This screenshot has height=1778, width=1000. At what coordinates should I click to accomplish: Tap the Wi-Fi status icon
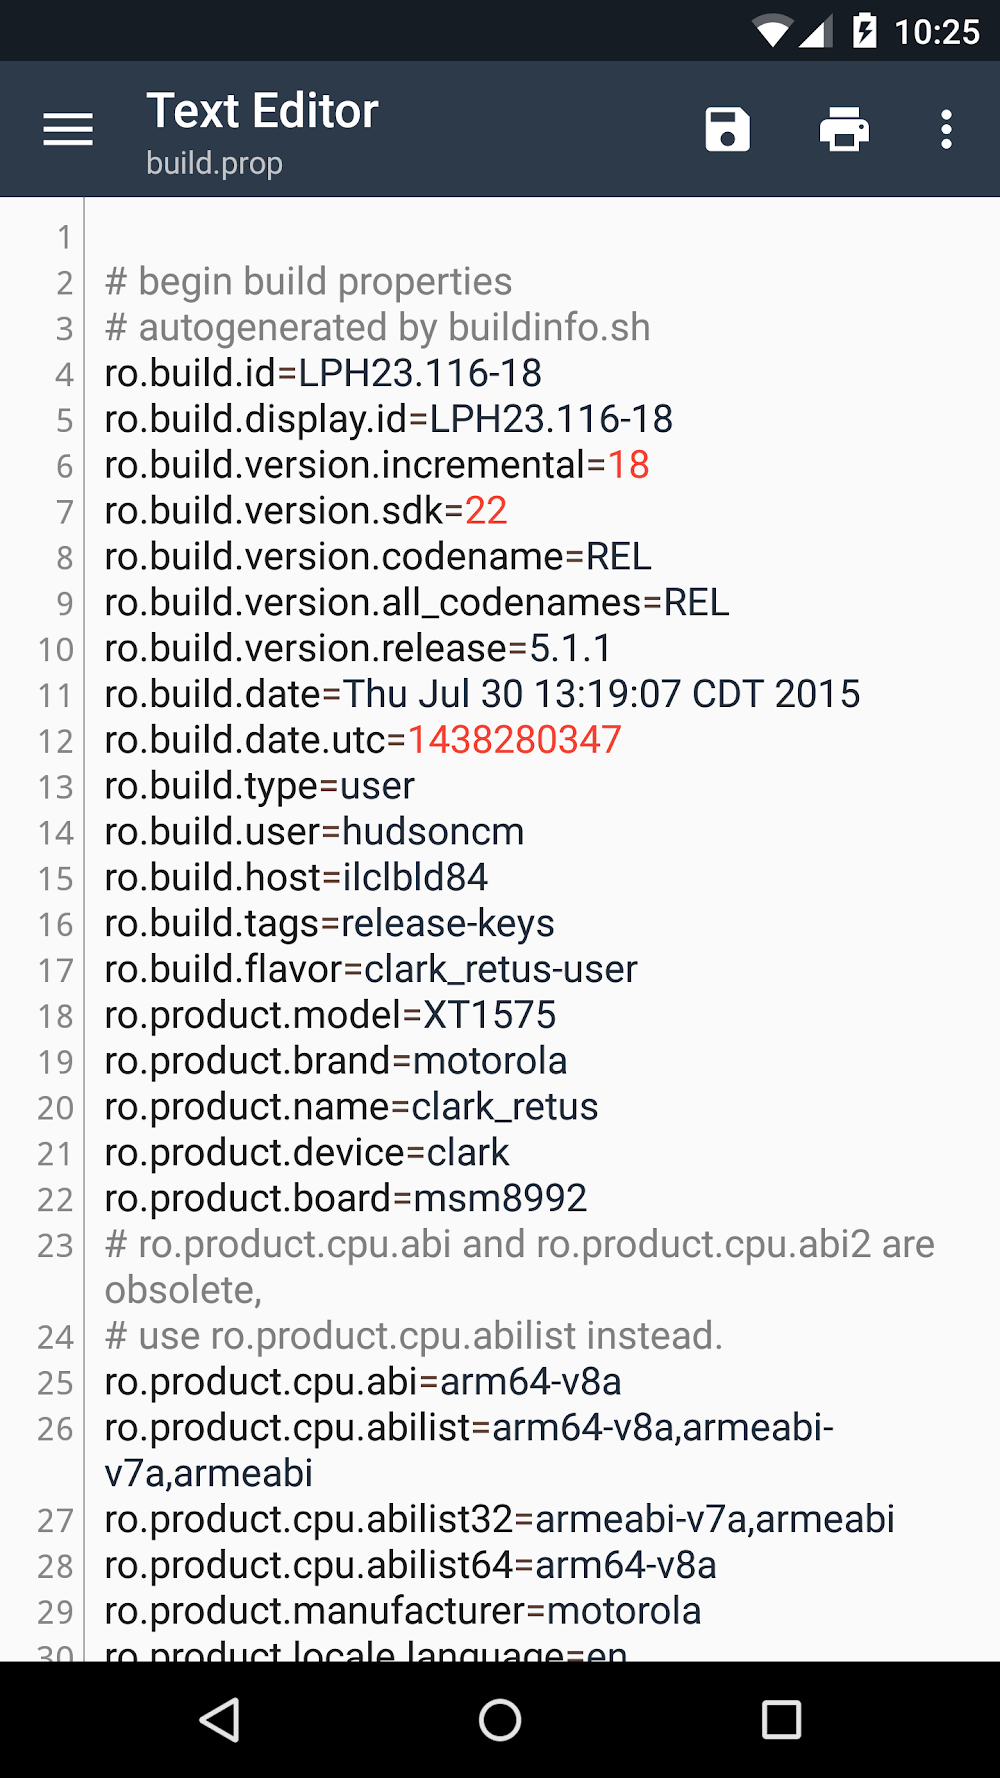[x=772, y=32]
